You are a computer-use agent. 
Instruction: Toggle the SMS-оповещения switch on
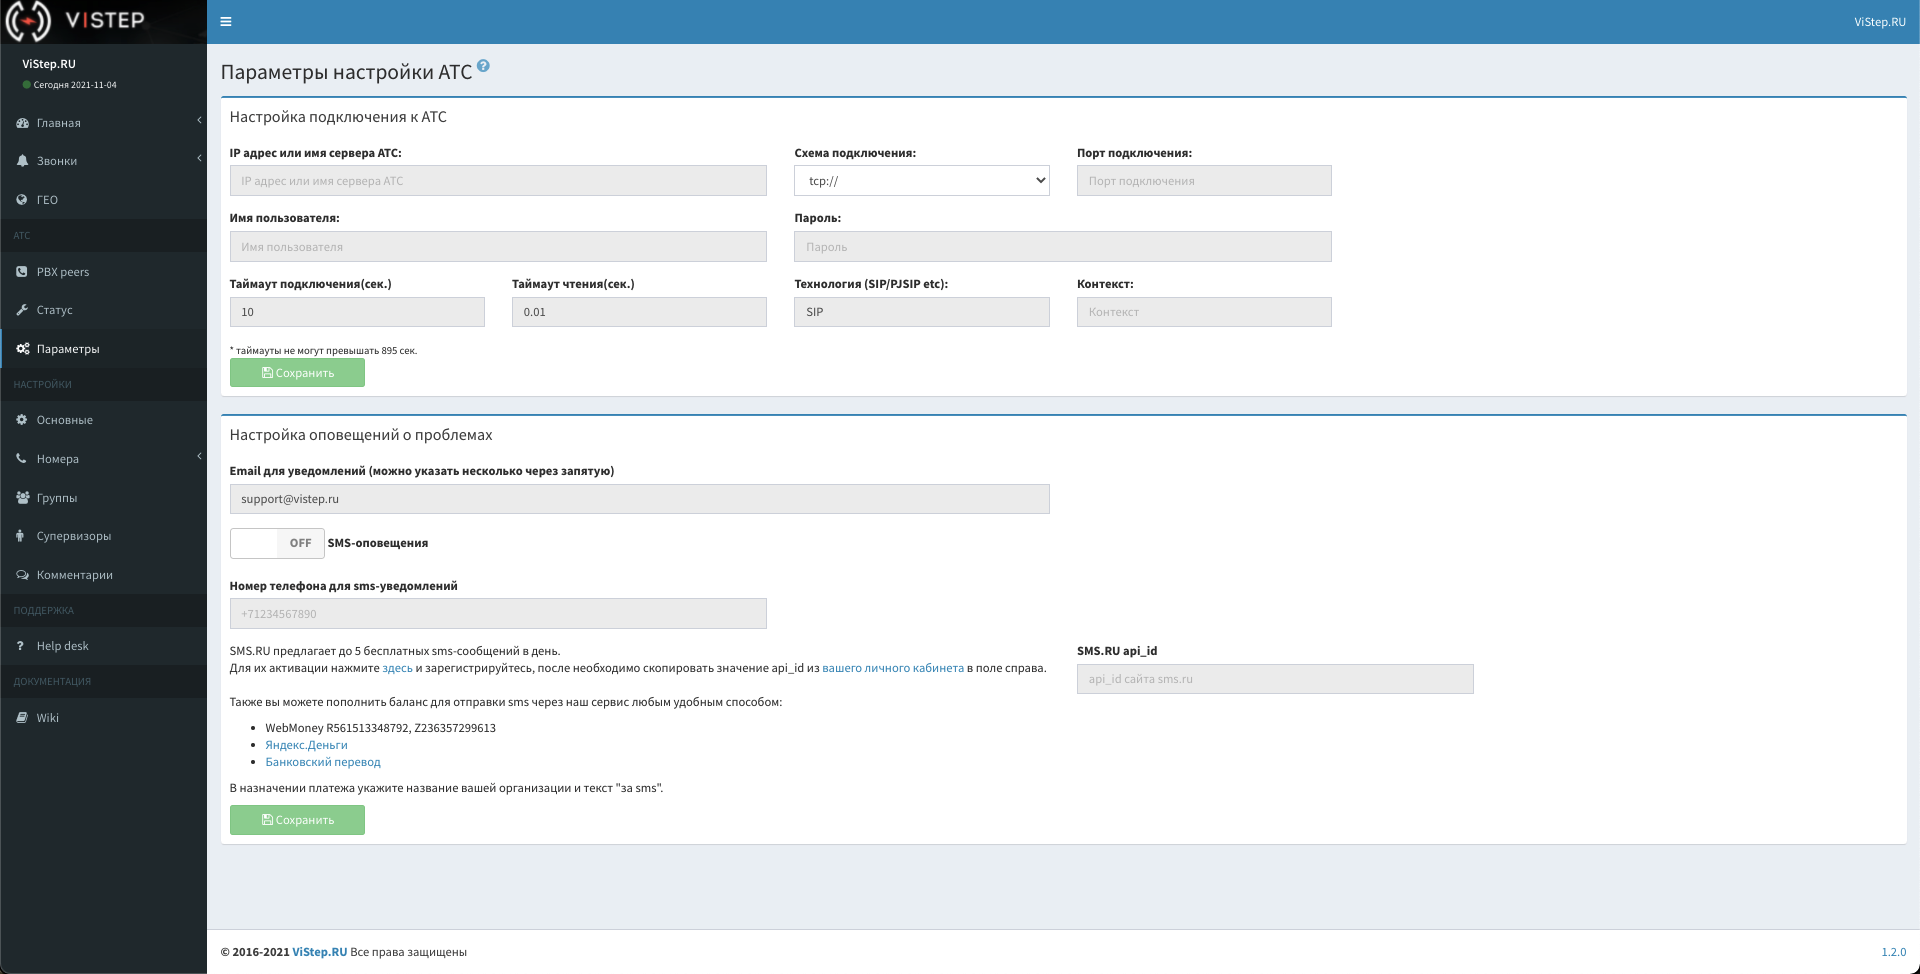coord(277,543)
